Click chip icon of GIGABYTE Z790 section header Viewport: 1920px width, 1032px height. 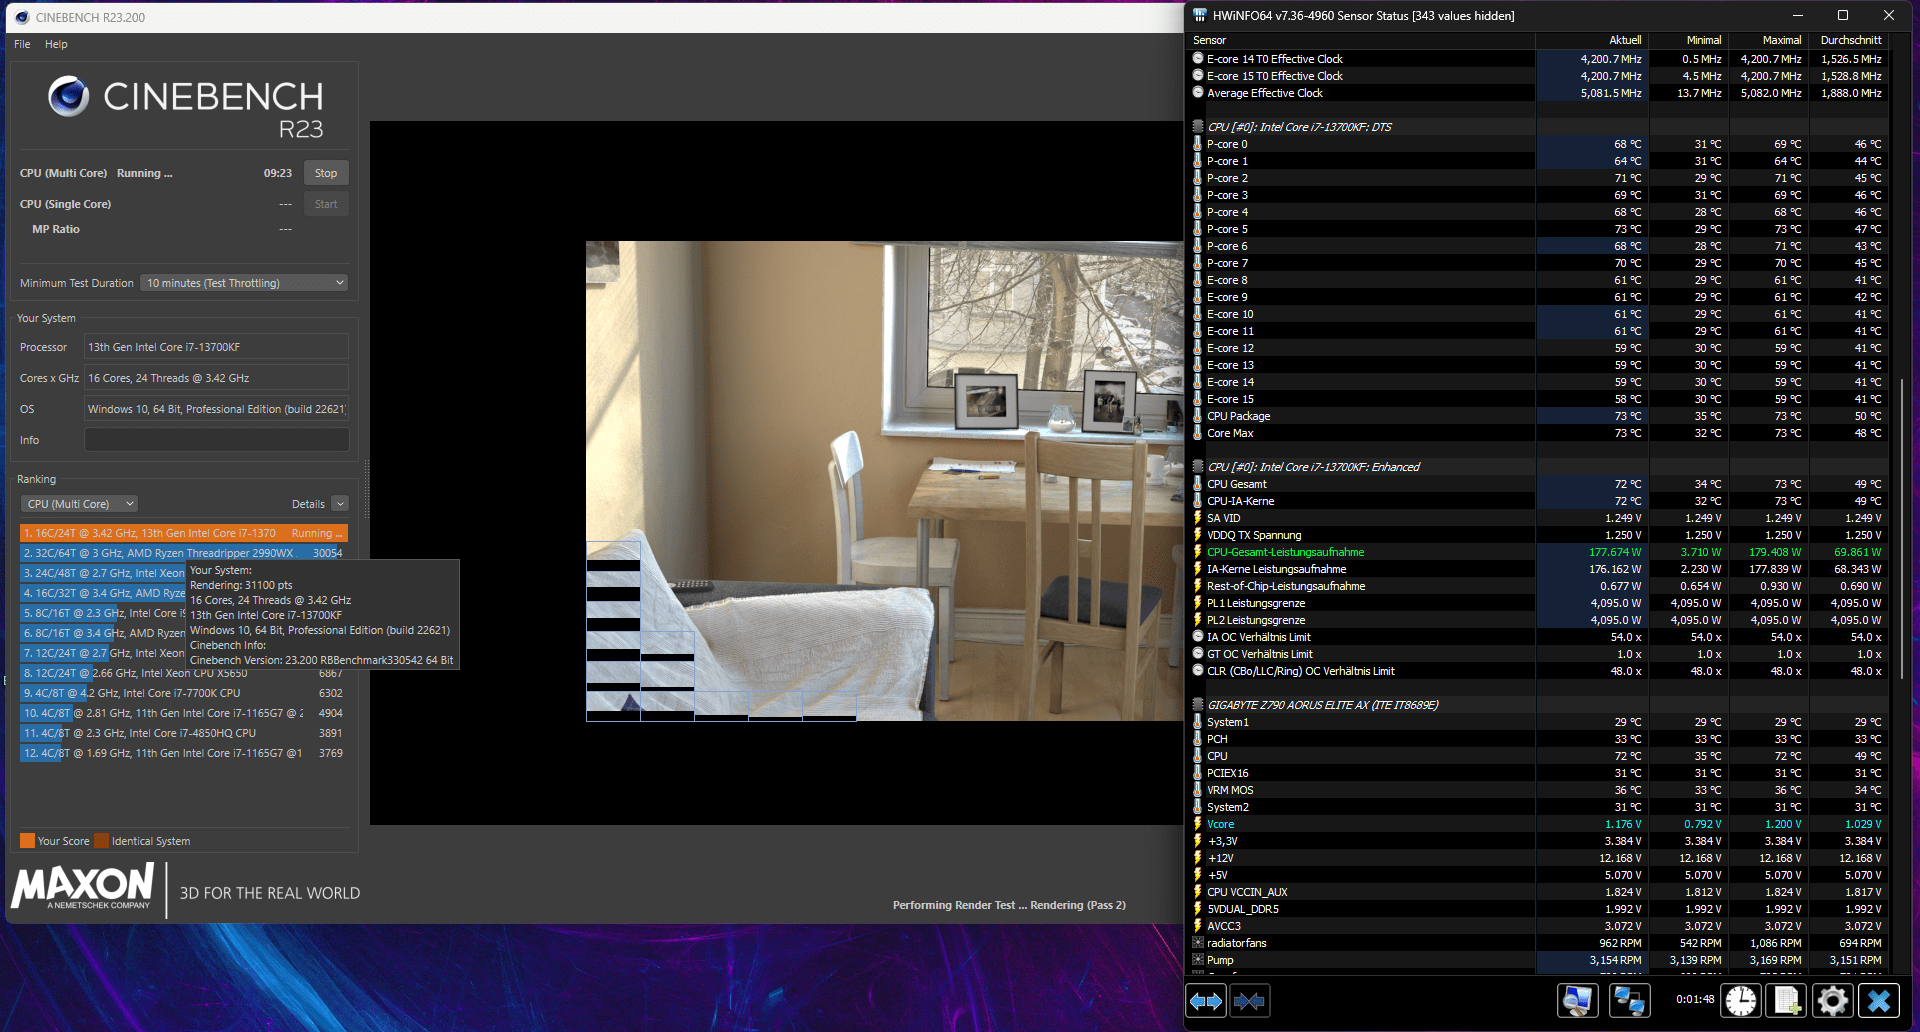coord(1198,705)
